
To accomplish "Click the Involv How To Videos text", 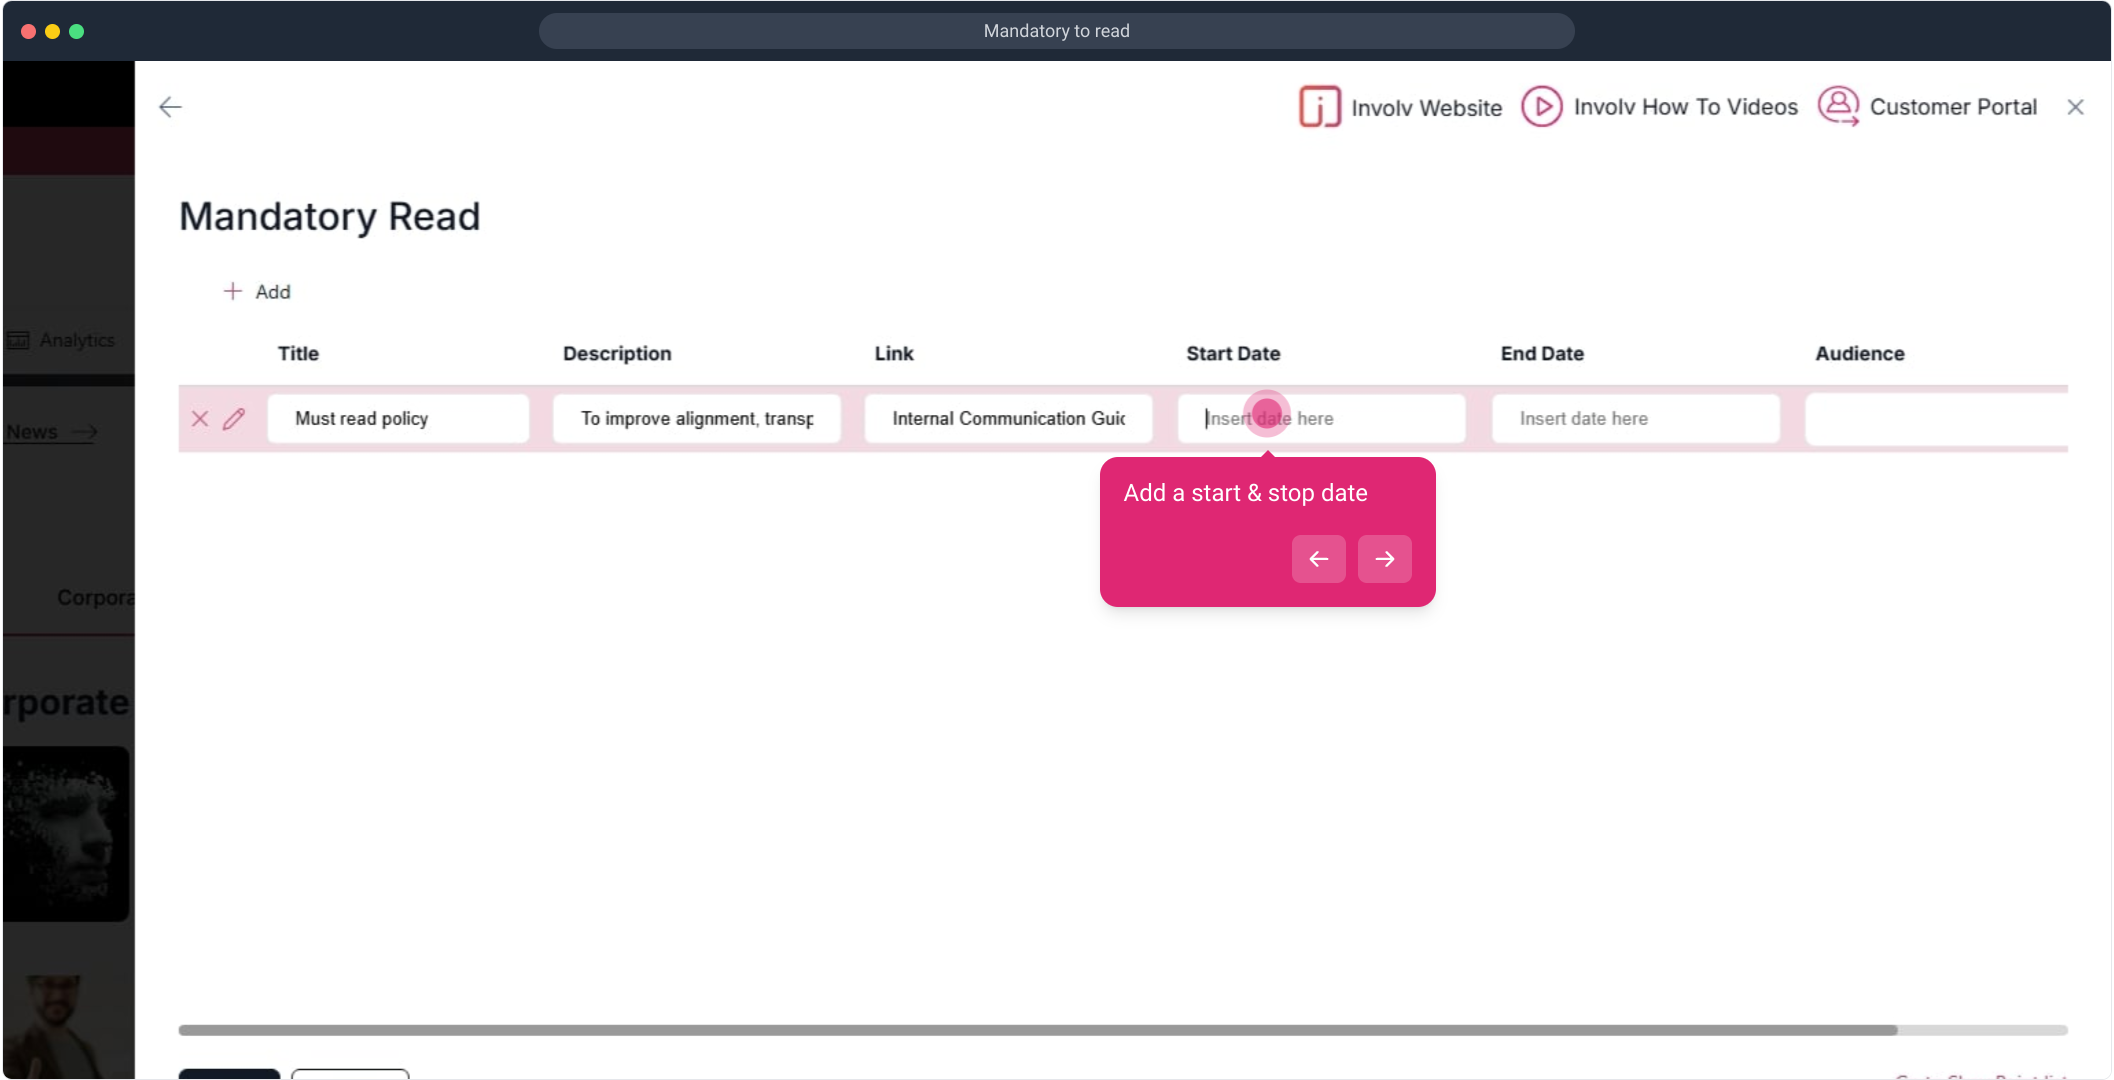I will point(1685,107).
